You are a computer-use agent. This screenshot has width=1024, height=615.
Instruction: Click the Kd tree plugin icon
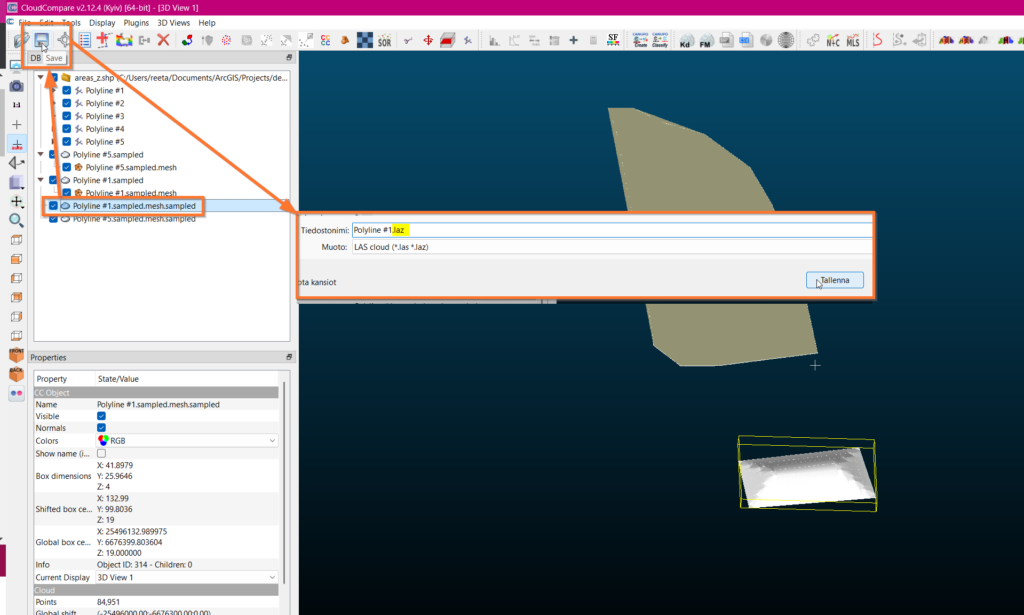coord(685,41)
